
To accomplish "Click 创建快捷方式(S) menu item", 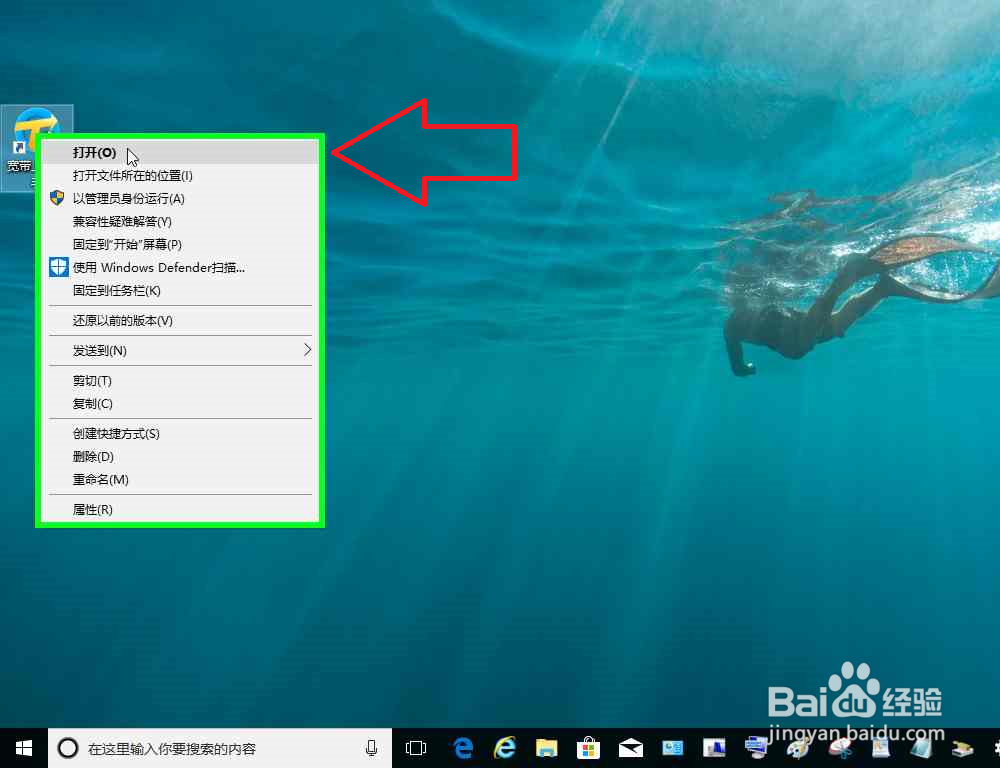I will click(x=180, y=433).
